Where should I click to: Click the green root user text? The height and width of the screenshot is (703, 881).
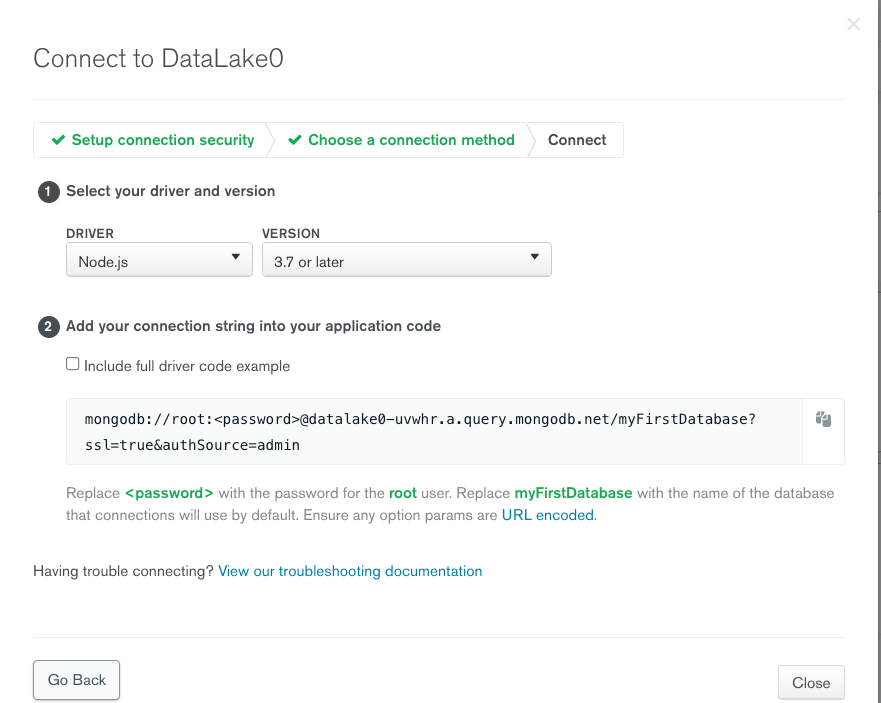403,493
